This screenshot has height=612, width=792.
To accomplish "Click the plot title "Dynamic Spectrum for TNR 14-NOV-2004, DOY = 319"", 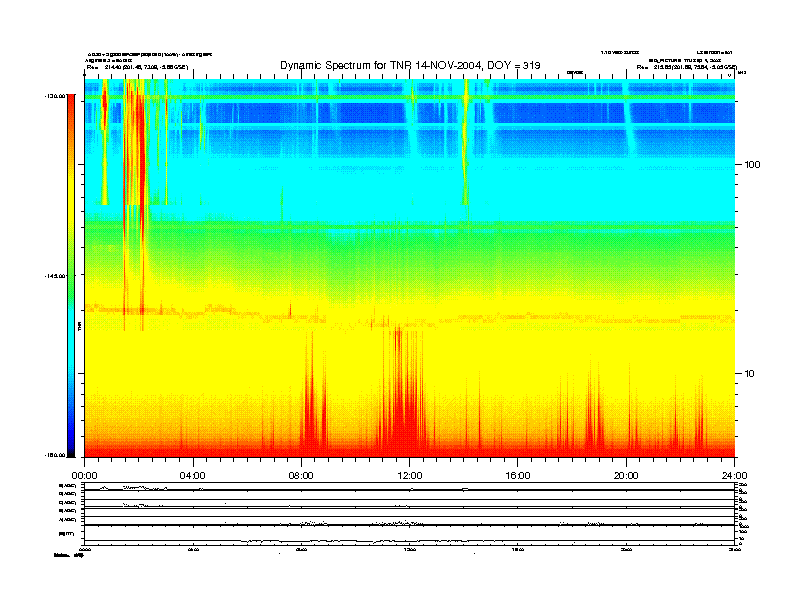I will click(410, 66).
